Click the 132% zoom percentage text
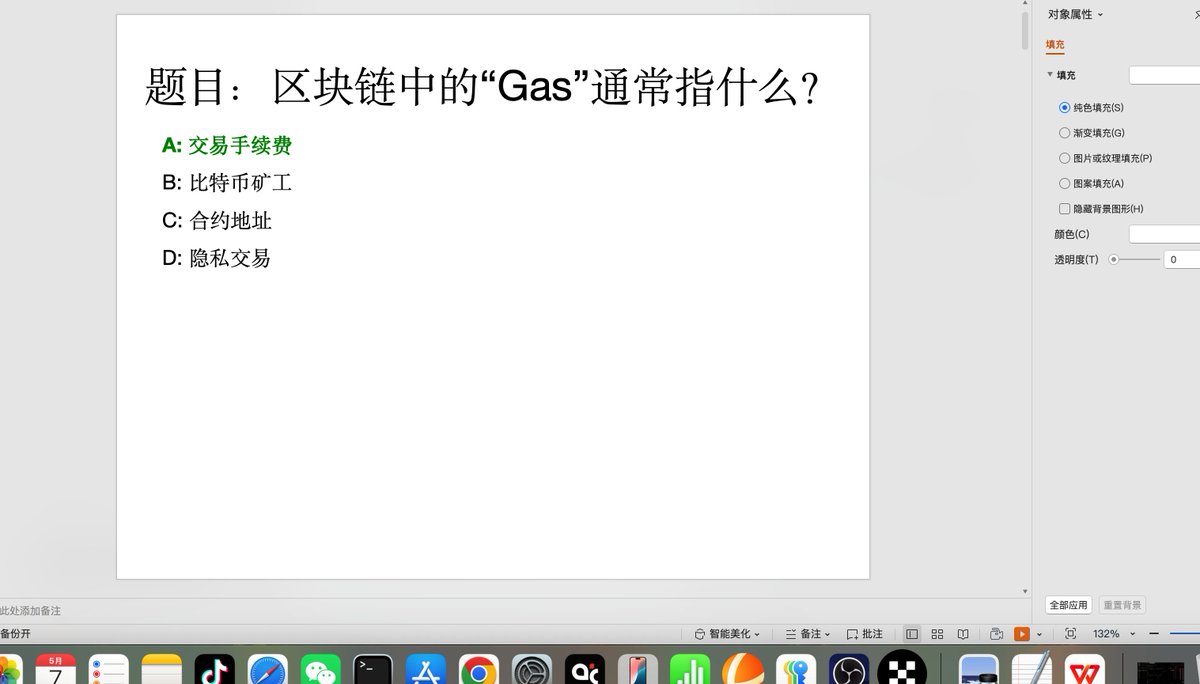This screenshot has height=684, width=1200. tap(1106, 634)
